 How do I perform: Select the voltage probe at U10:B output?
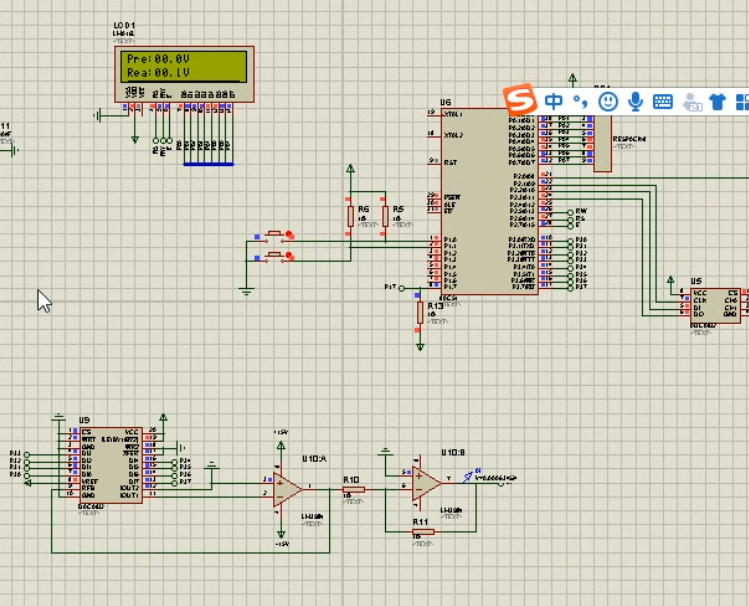pyautogui.click(x=470, y=476)
